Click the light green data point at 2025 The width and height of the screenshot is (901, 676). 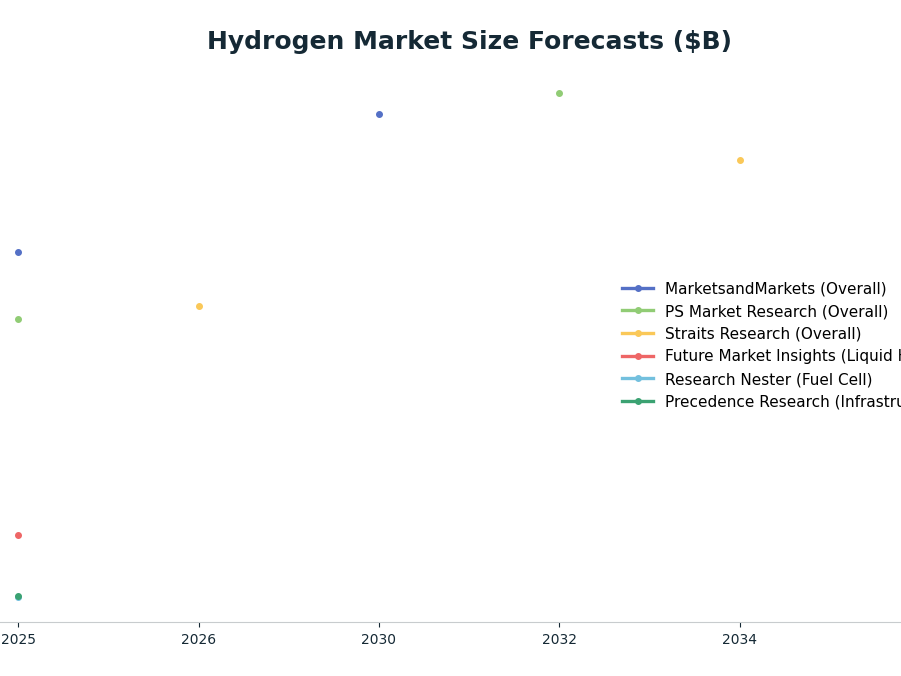[18, 320]
